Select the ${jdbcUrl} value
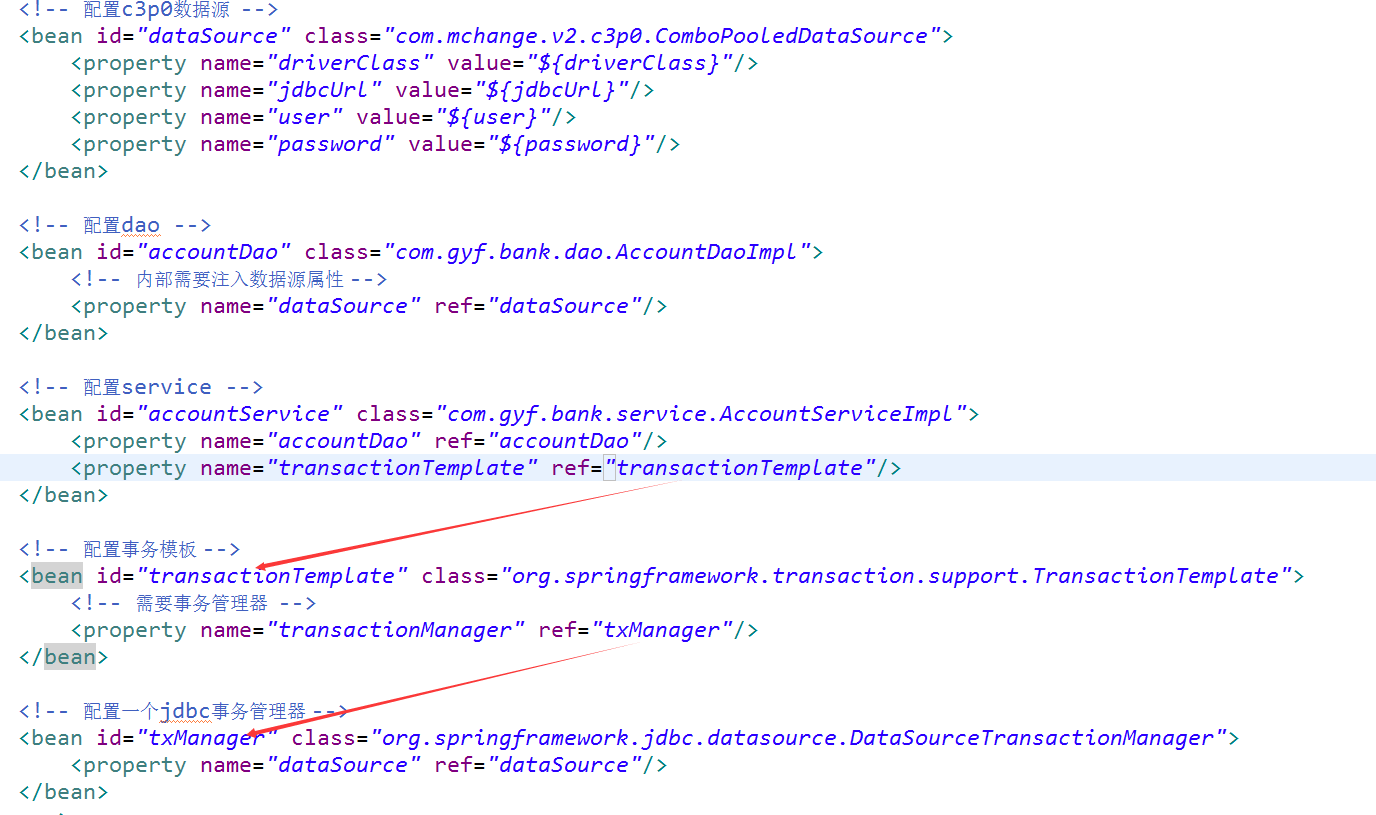Screen dimensions: 1376x815 pos(551,90)
